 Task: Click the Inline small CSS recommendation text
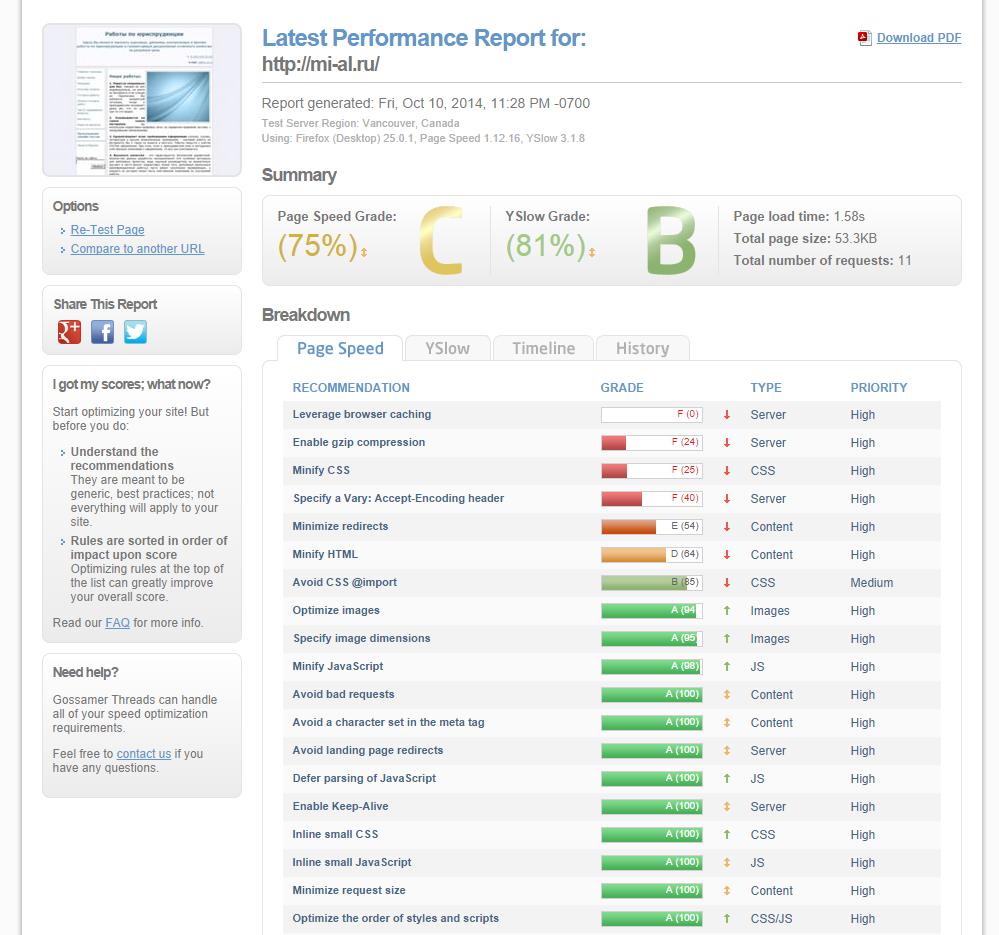[x=335, y=834]
